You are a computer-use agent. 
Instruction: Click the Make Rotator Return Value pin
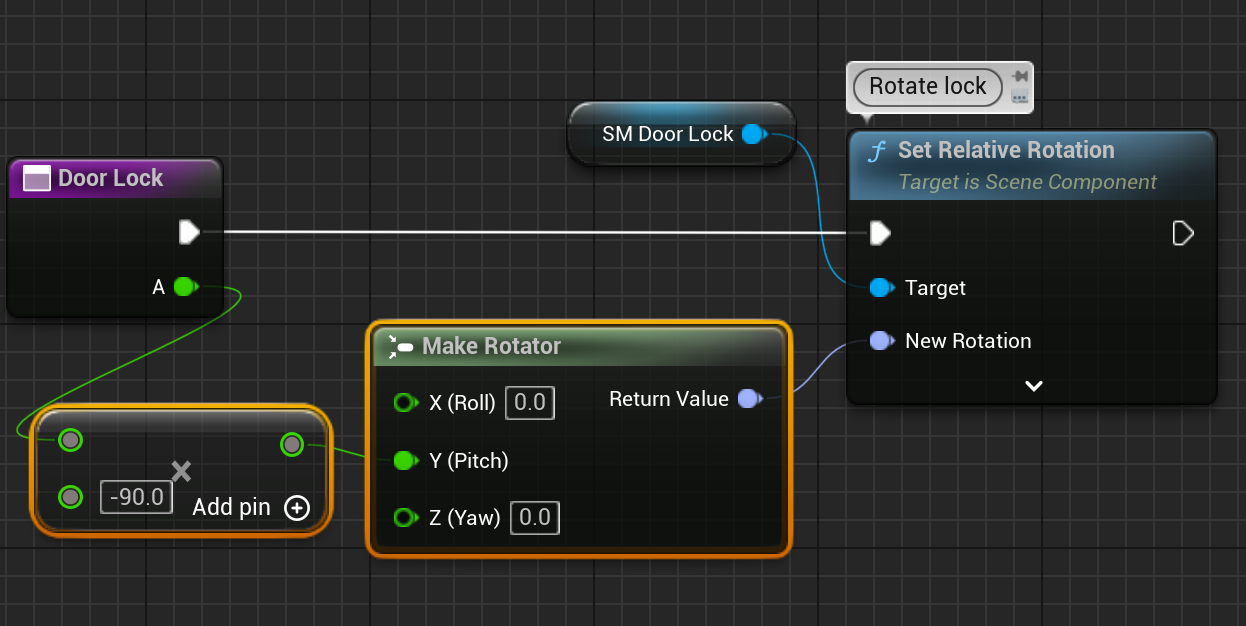749,399
